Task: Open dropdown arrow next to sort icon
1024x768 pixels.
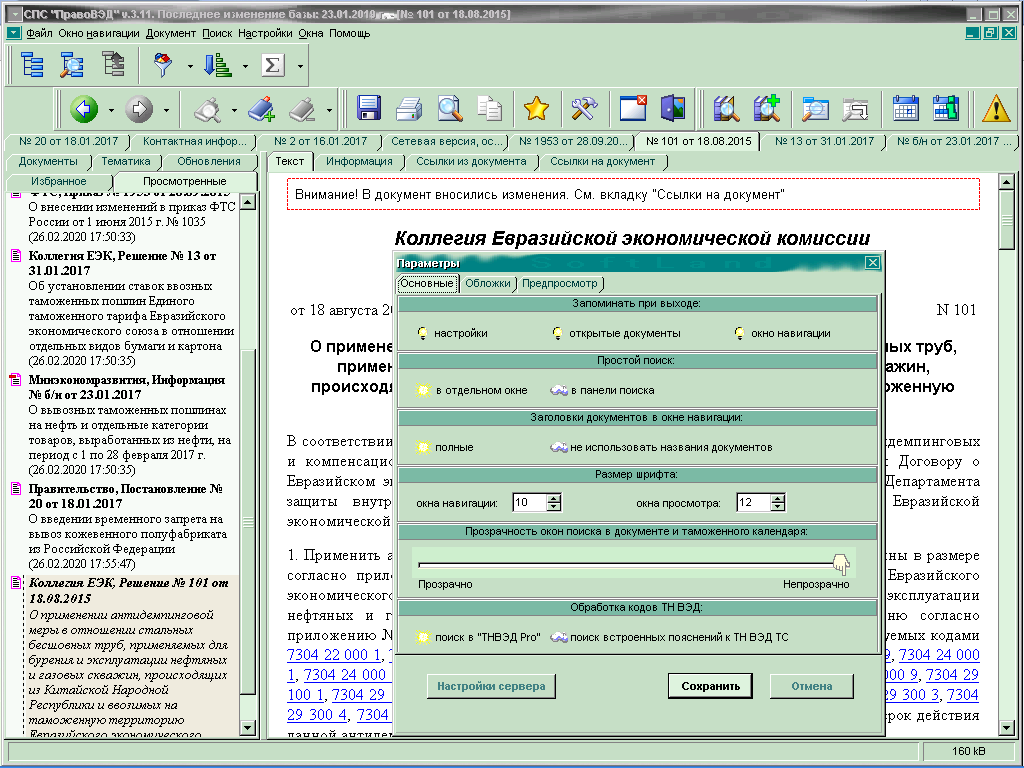Action: (x=245, y=66)
